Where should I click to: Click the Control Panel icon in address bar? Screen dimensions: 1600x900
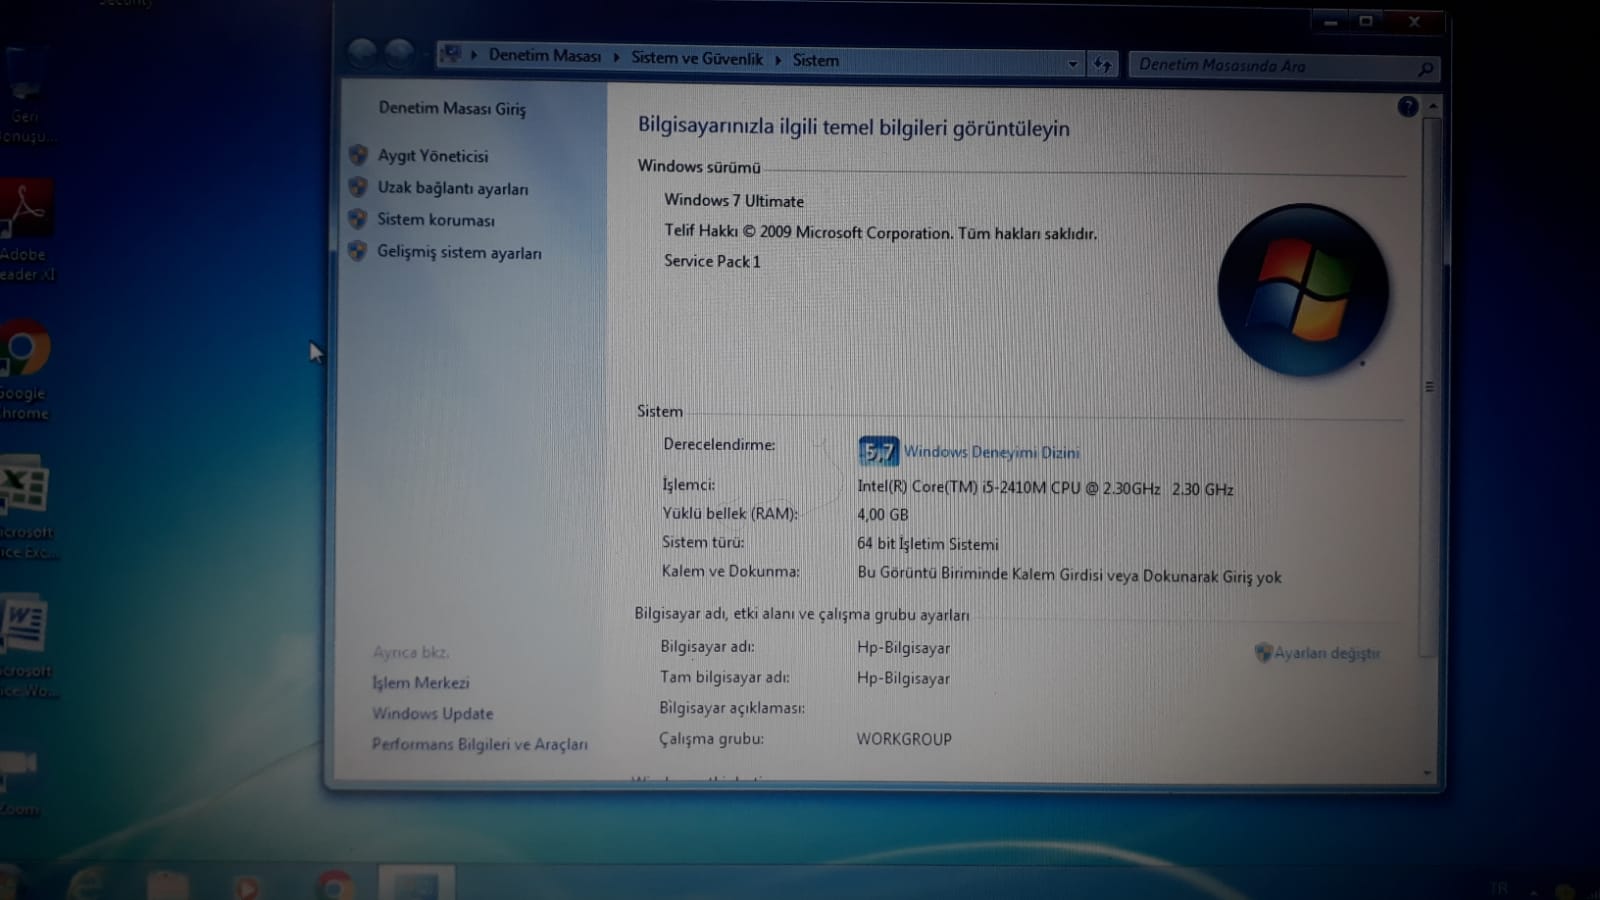pyautogui.click(x=452, y=54)
